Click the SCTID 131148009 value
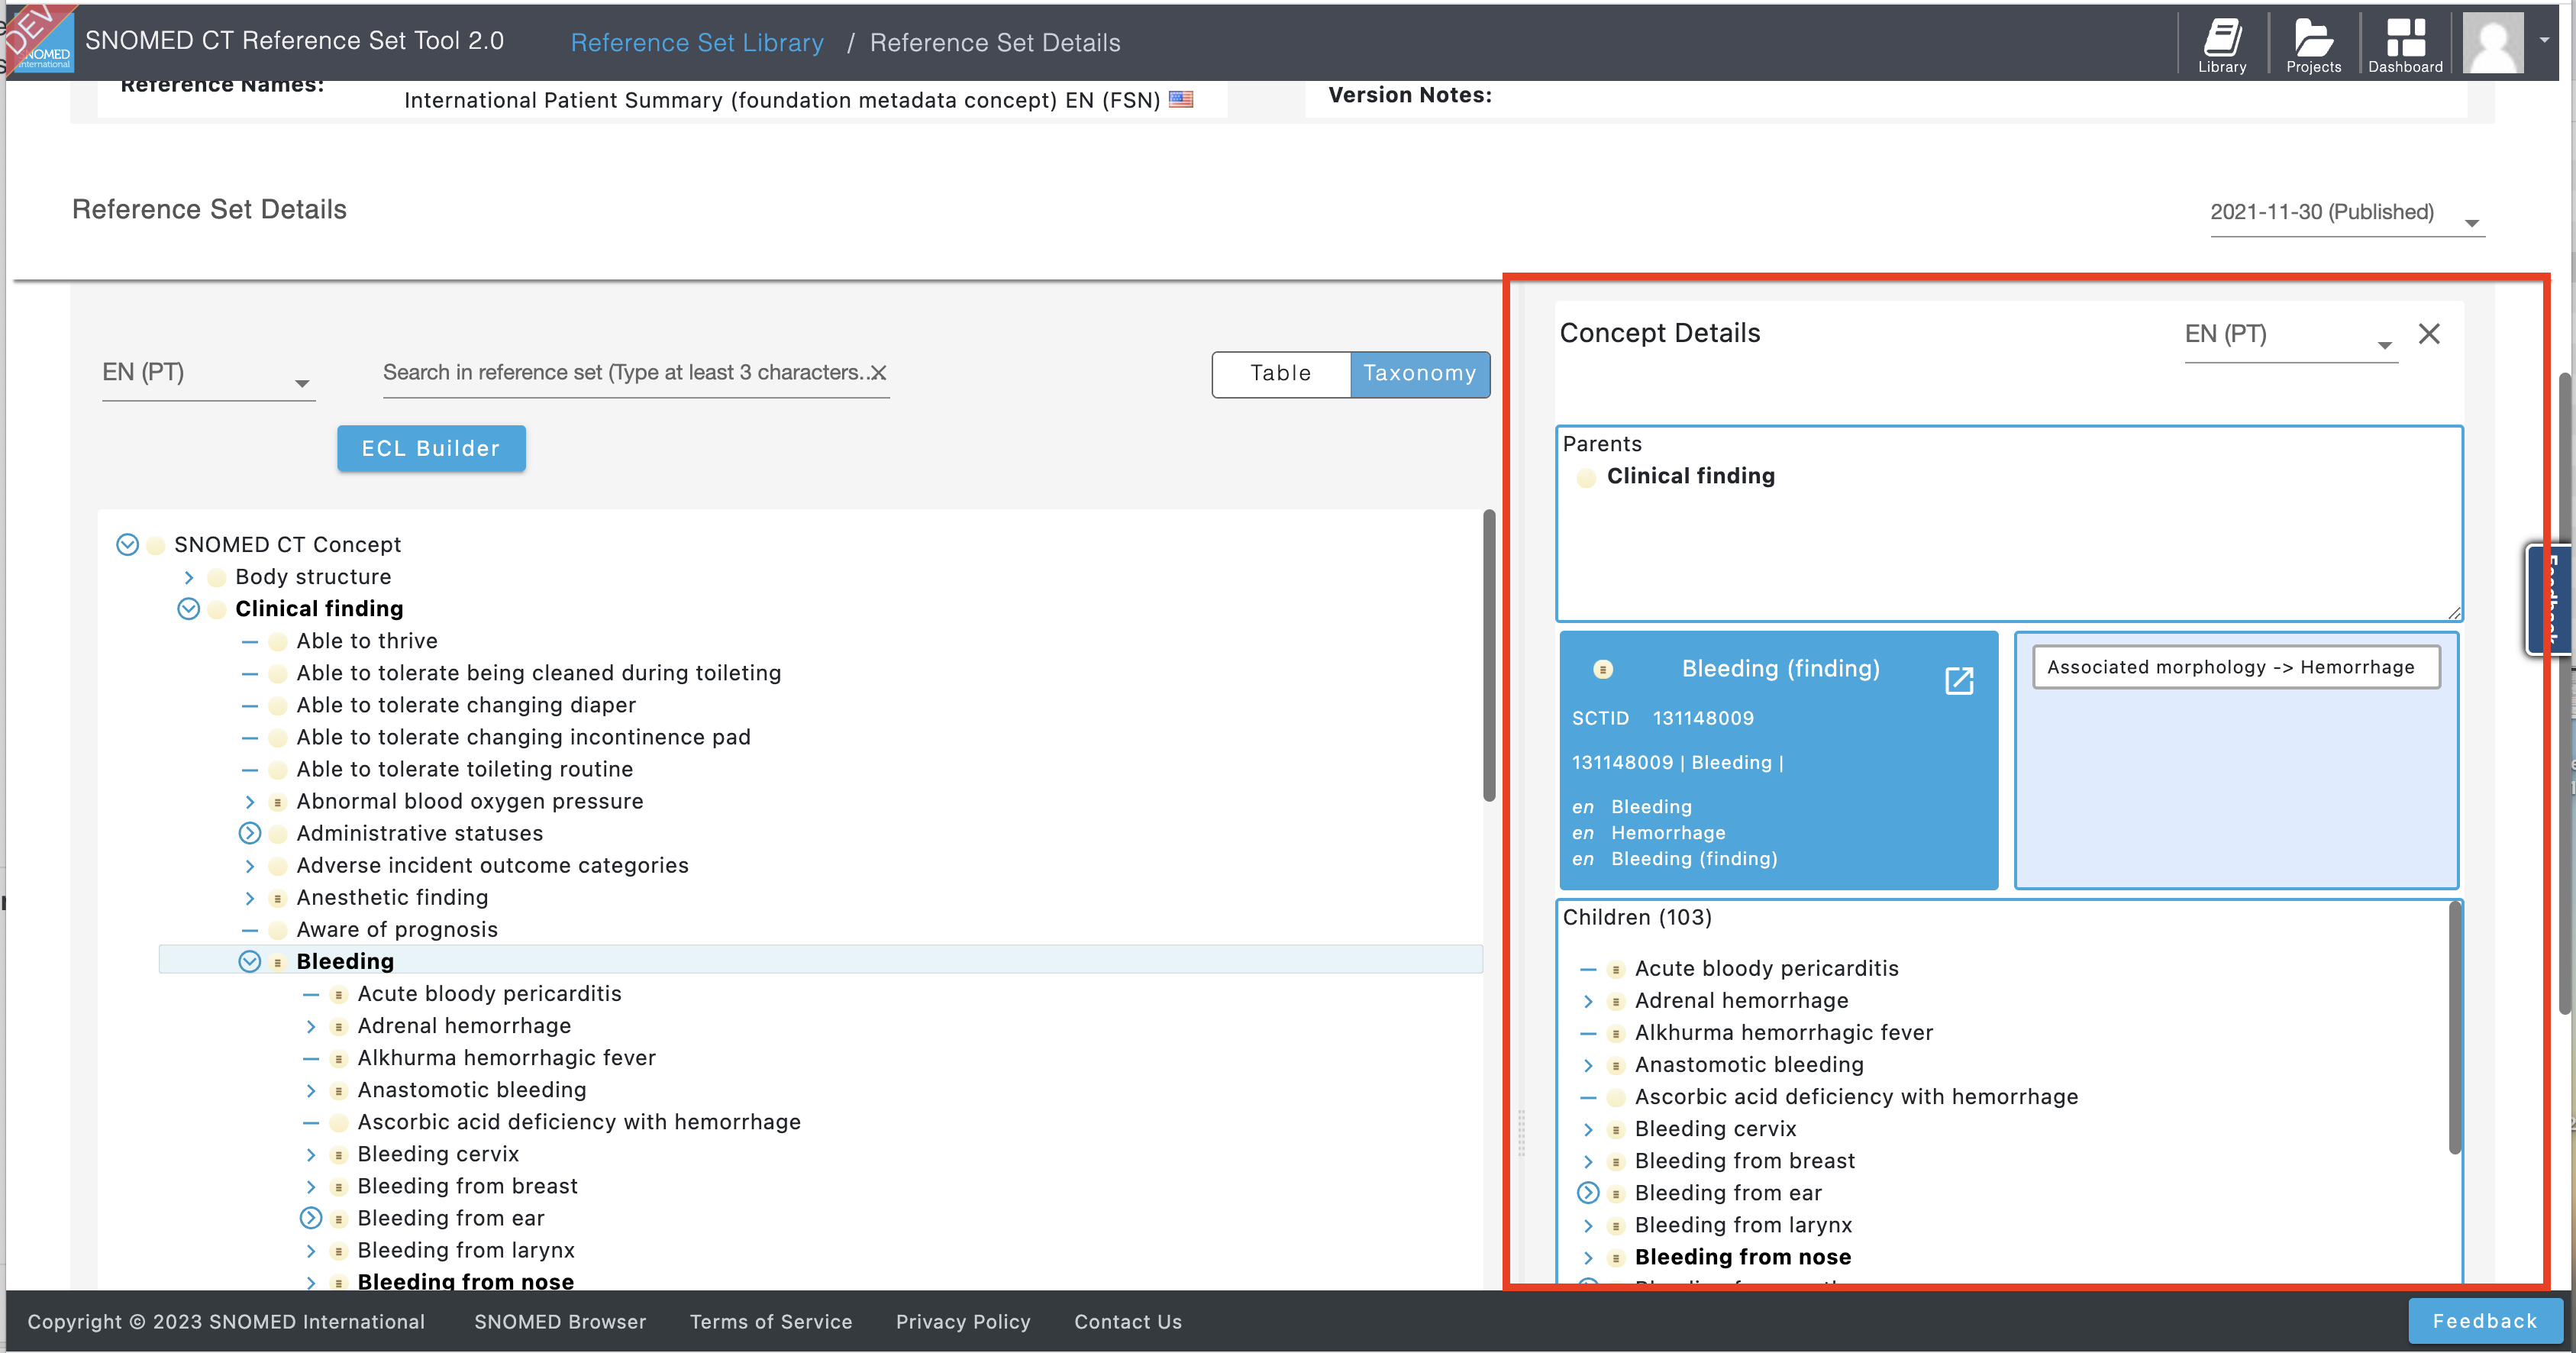Viewport: 2576px width, 1353px height. (1703, 719)
